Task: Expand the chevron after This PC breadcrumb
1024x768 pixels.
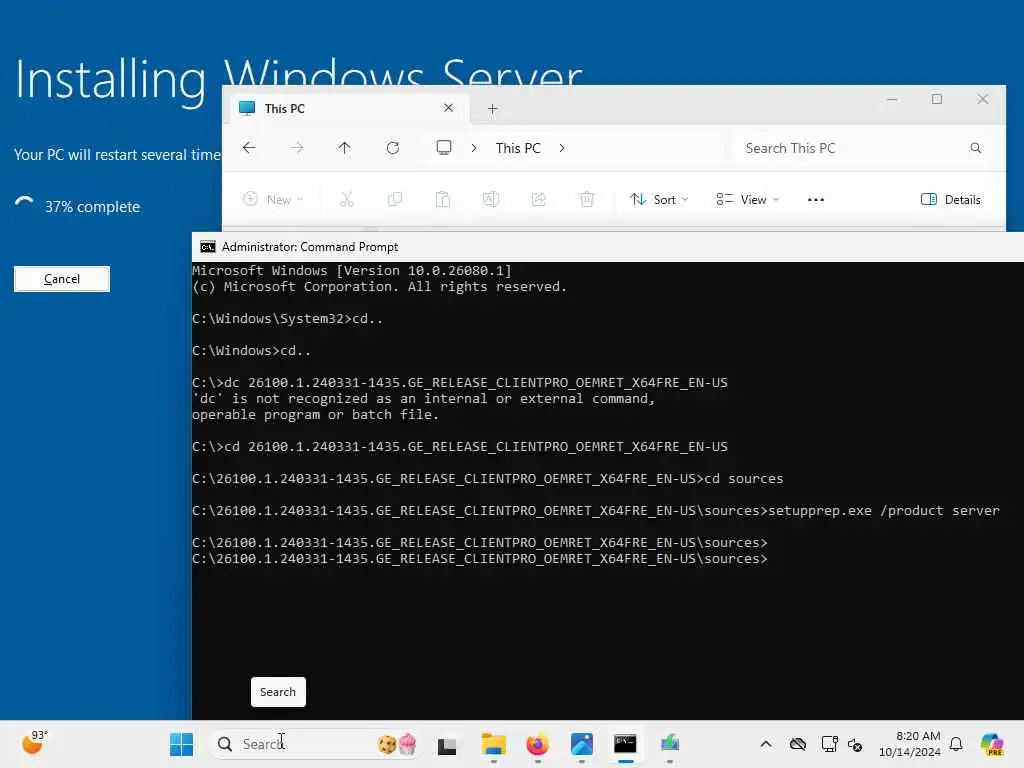Action: click(562, 148)
